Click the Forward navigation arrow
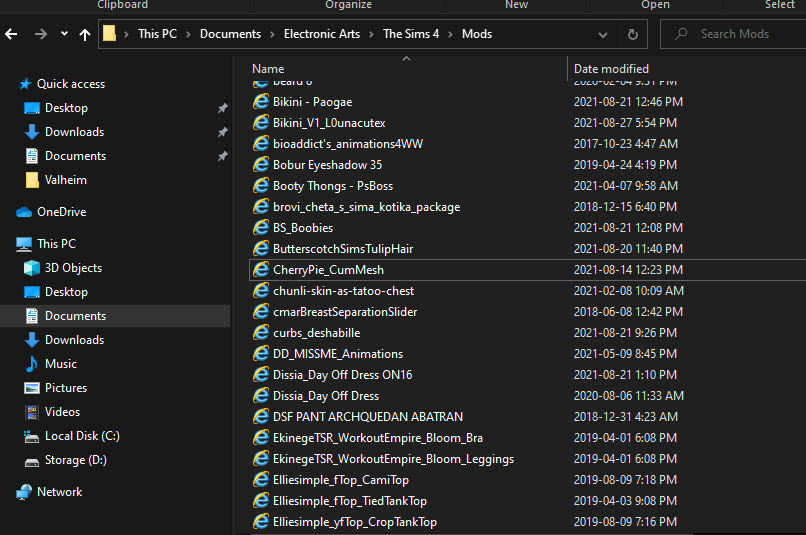806x535 pixels. [41, 34]
